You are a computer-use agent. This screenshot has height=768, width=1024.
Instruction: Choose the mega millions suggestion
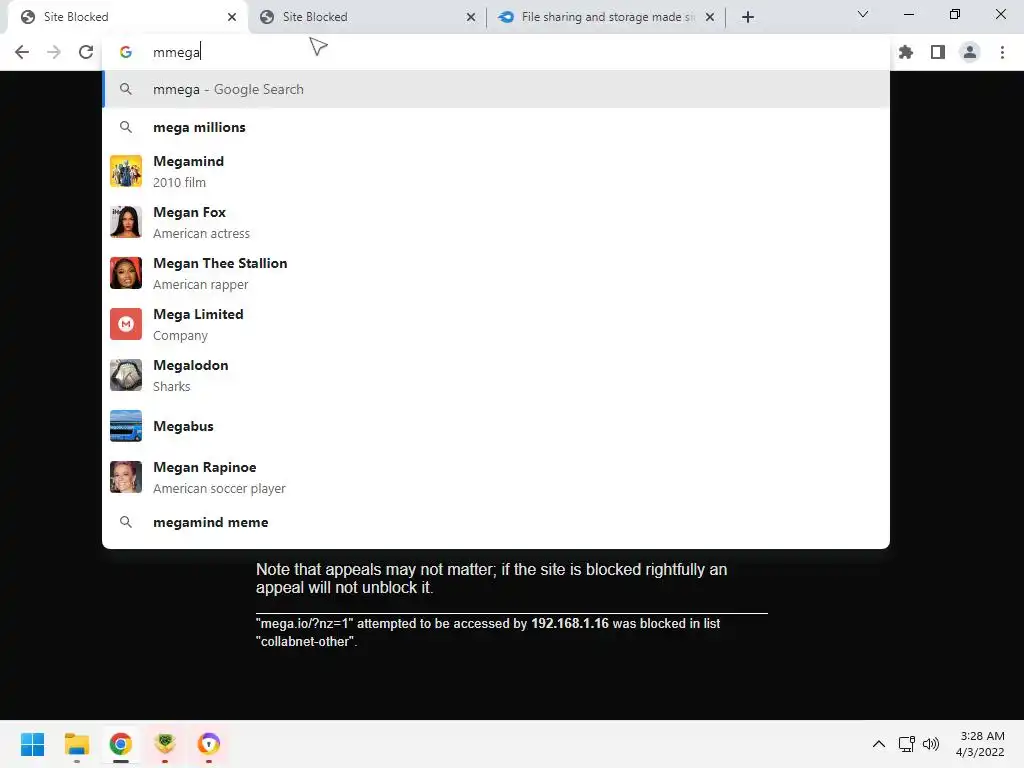coord(496,127)
